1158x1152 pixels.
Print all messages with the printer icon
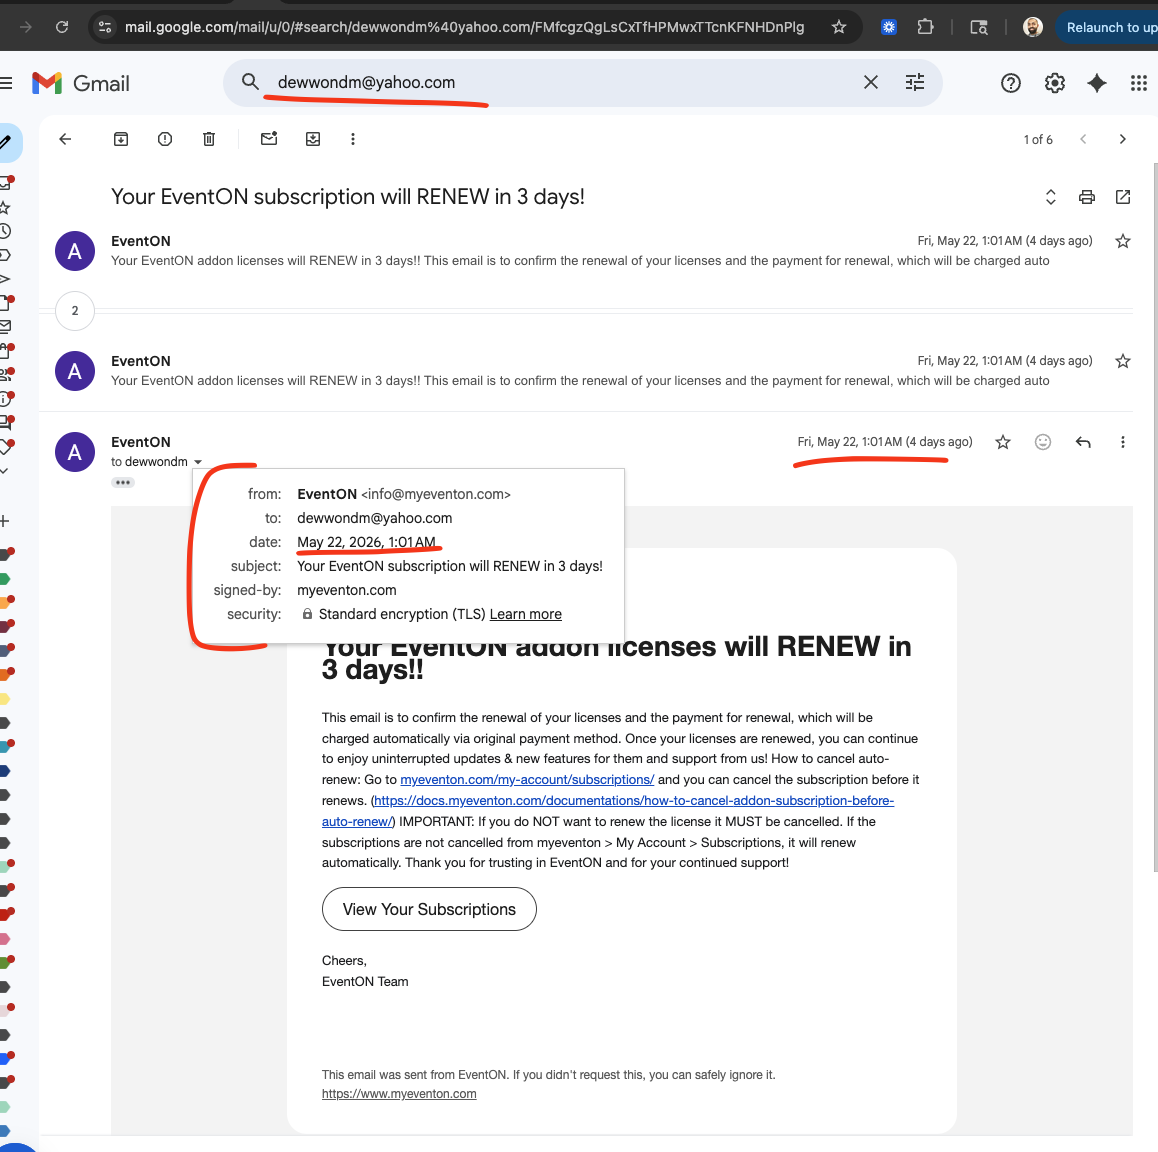(1086, 197)
